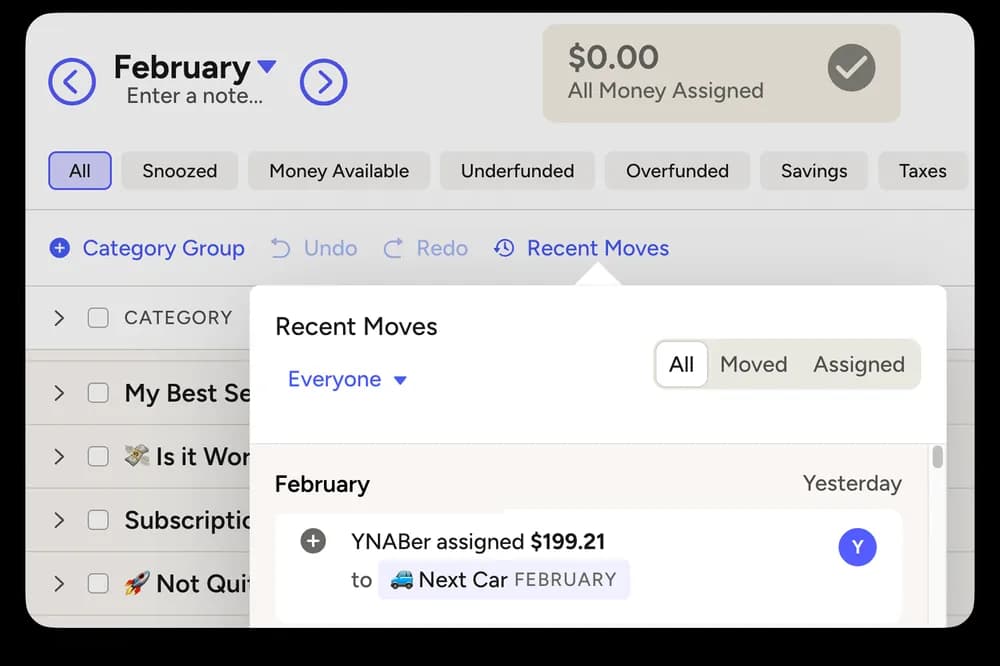Select the Underfunded filter
The height and width of the screenshot is (666, 1000).
[x=517, y=170]
